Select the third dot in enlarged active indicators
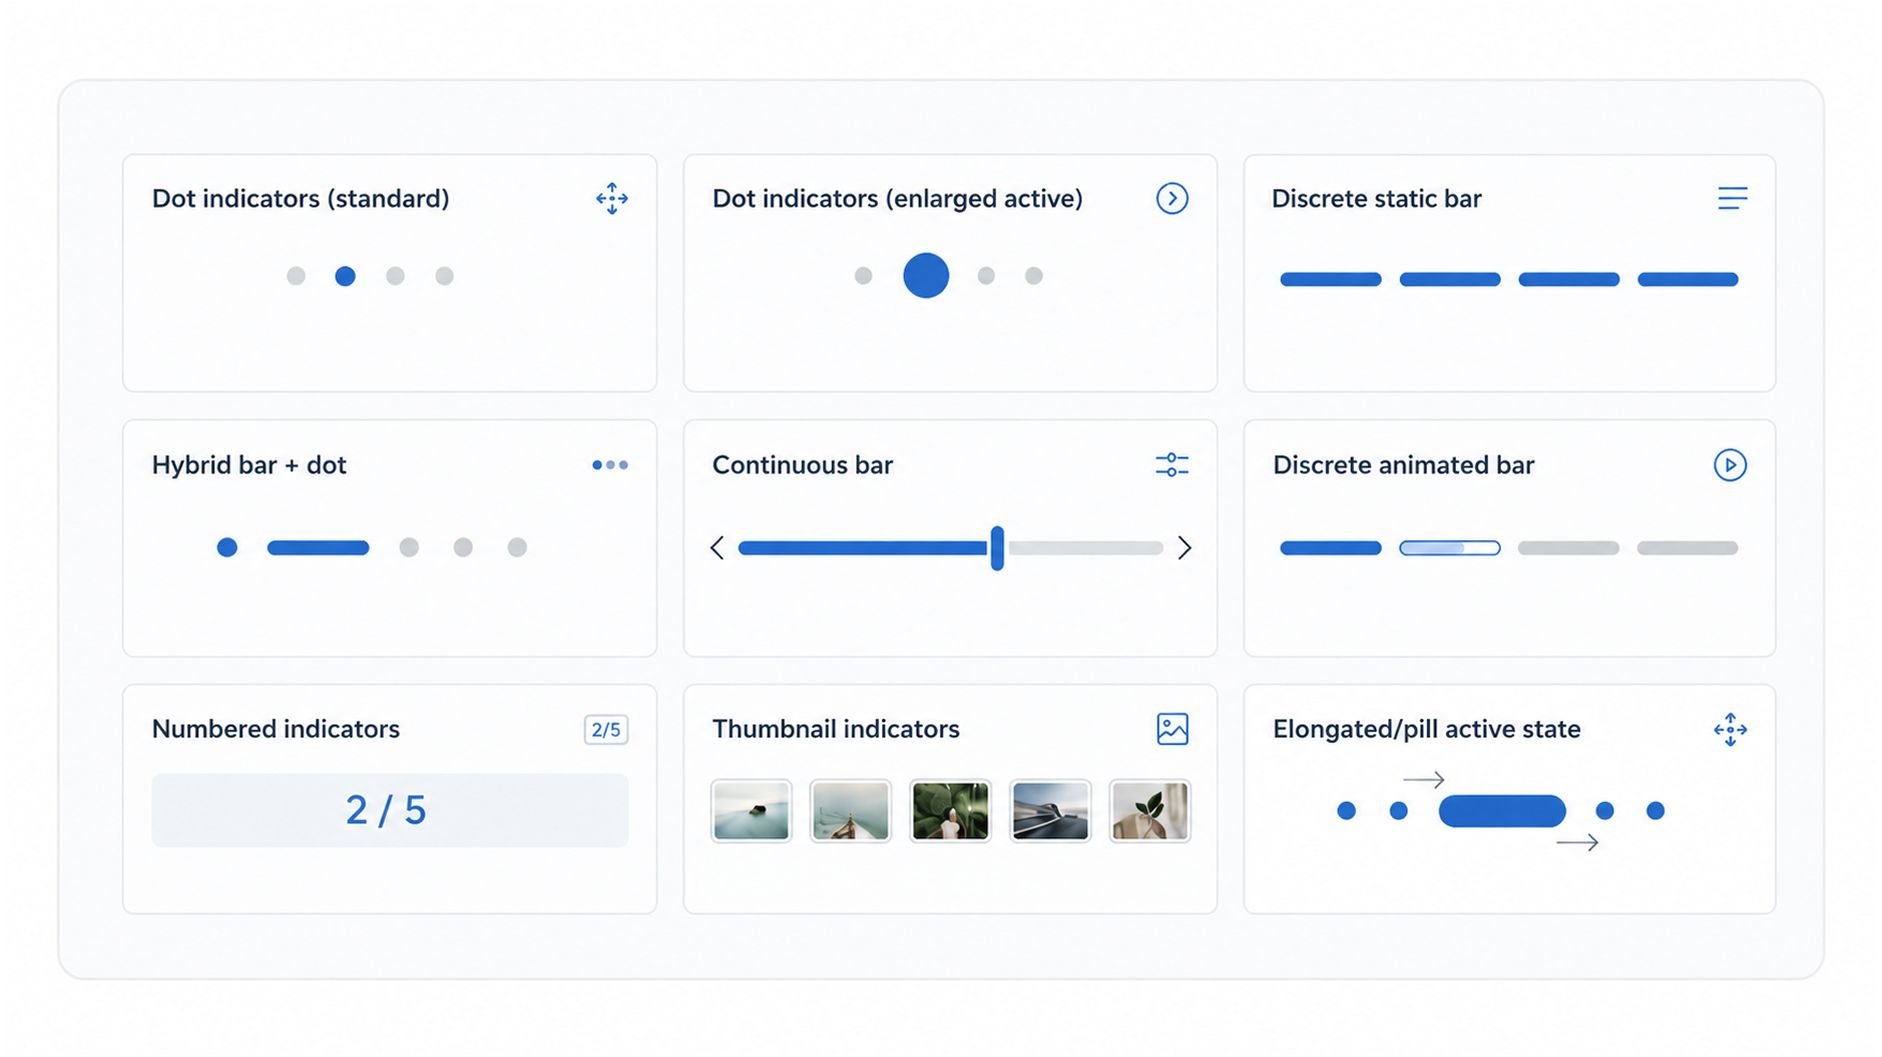The width and height of the screenshot is (1882, 1057). [x=986, y=276]
